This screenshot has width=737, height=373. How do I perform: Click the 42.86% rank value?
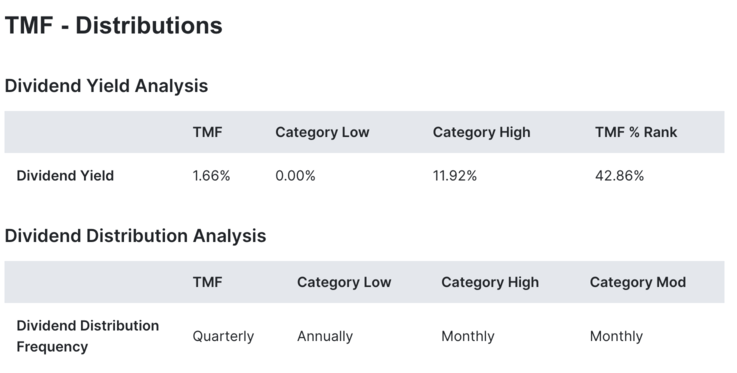[x=619, y=176]
